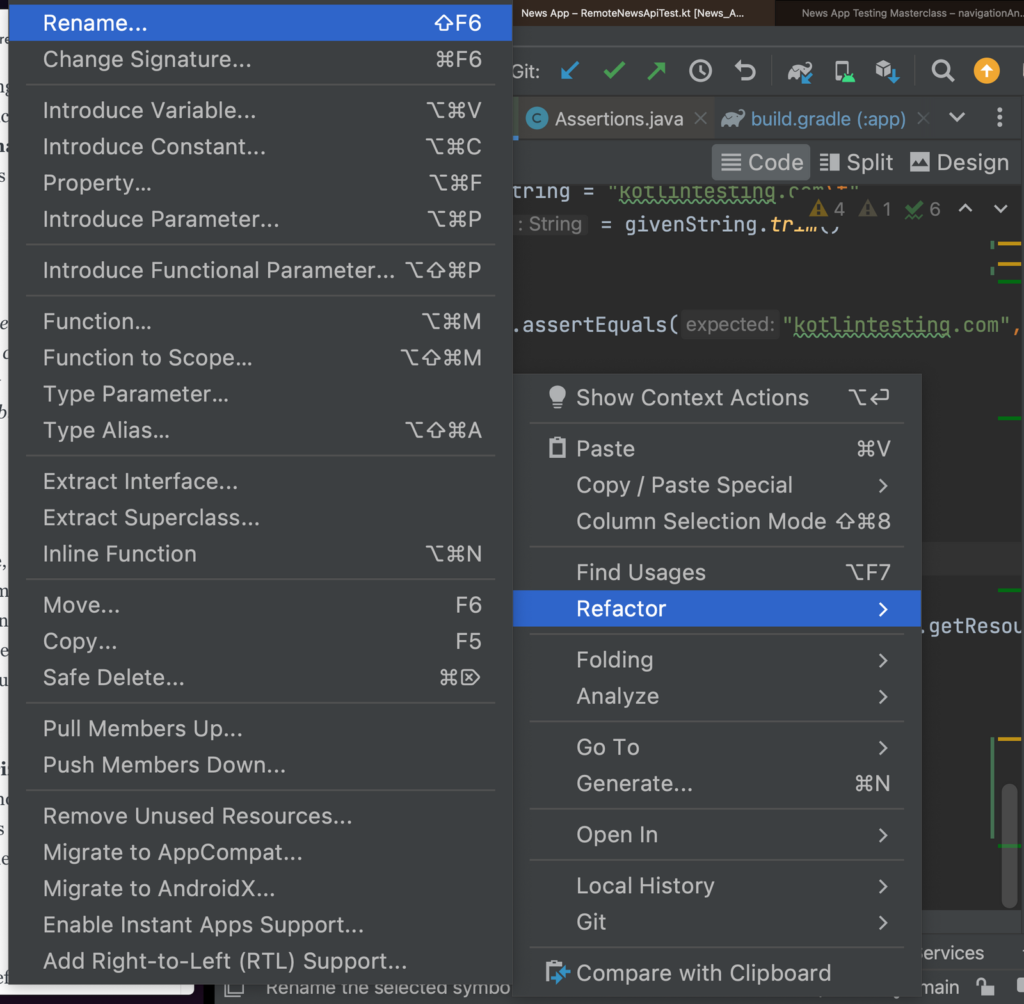Switch editor to Split view
Viewport: 1024px width, 1004px height.
(856, 162)
